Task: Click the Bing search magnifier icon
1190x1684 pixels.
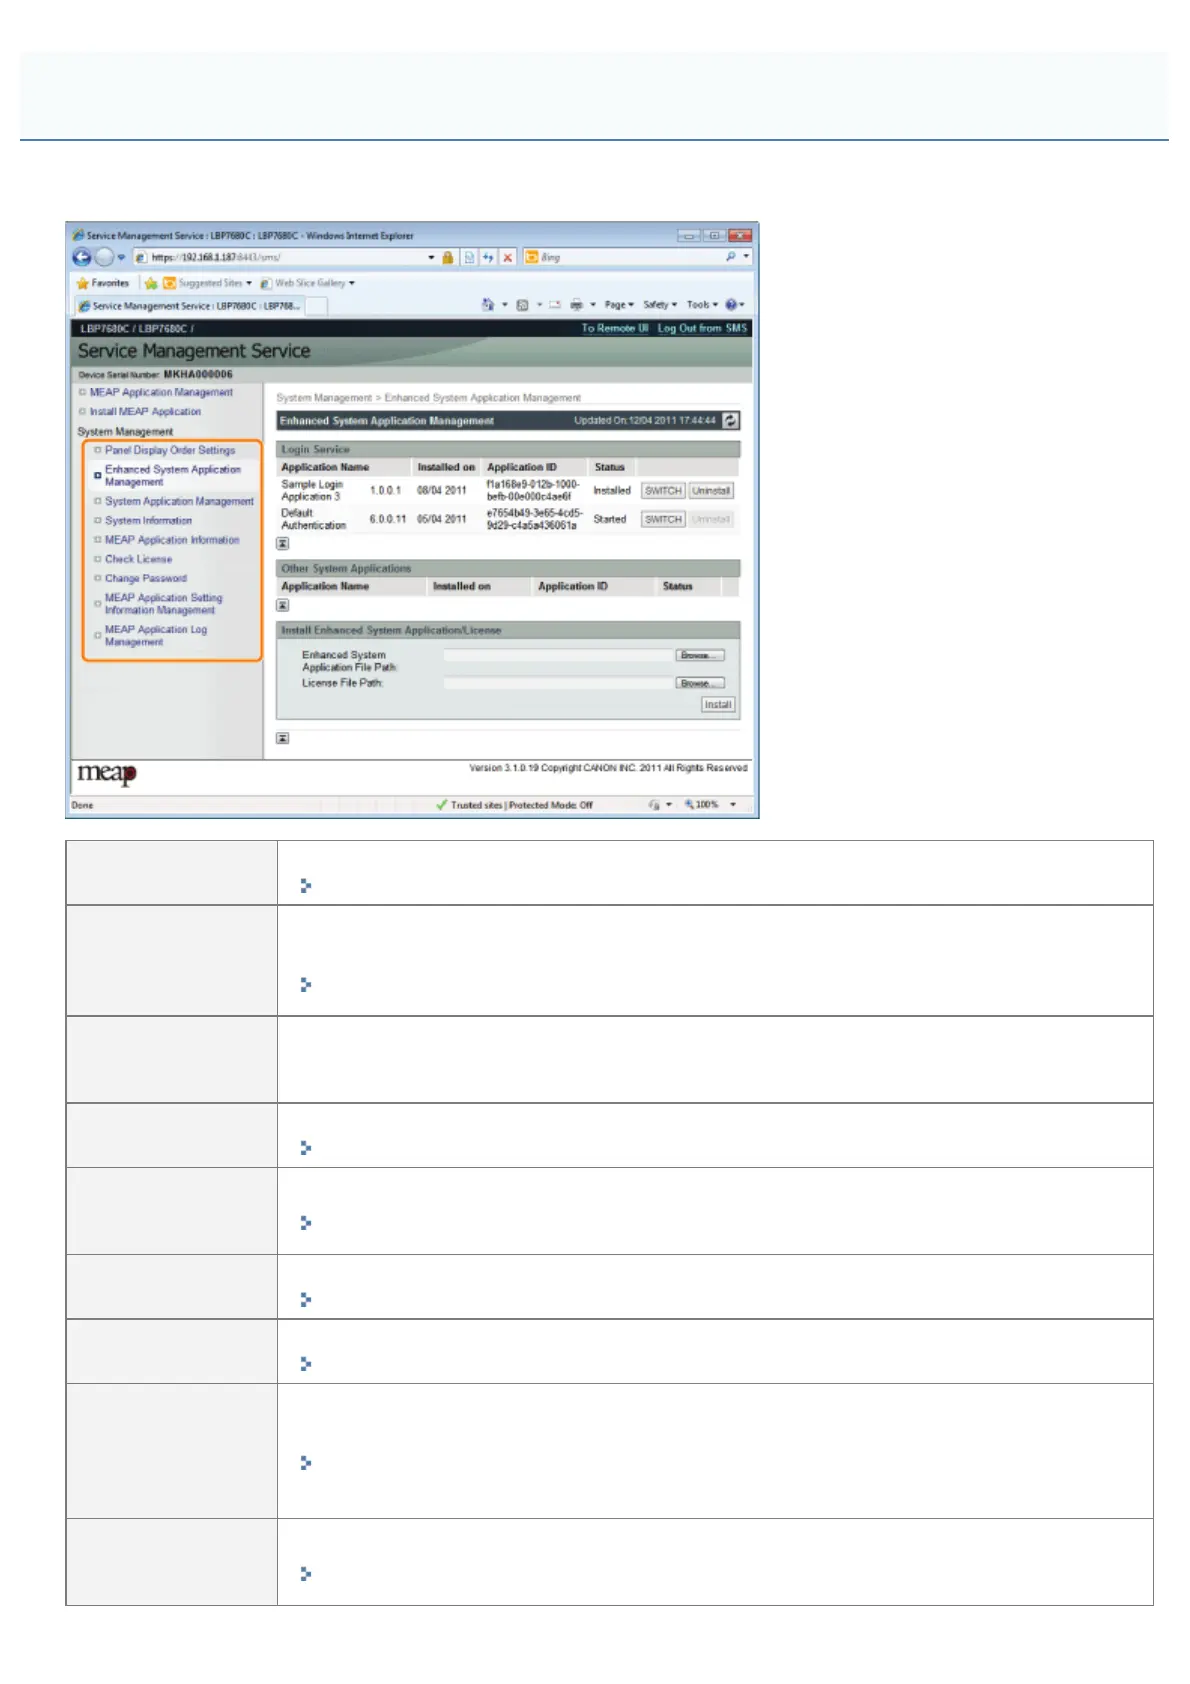Action: pyautogui.click(x=731, y=257)
